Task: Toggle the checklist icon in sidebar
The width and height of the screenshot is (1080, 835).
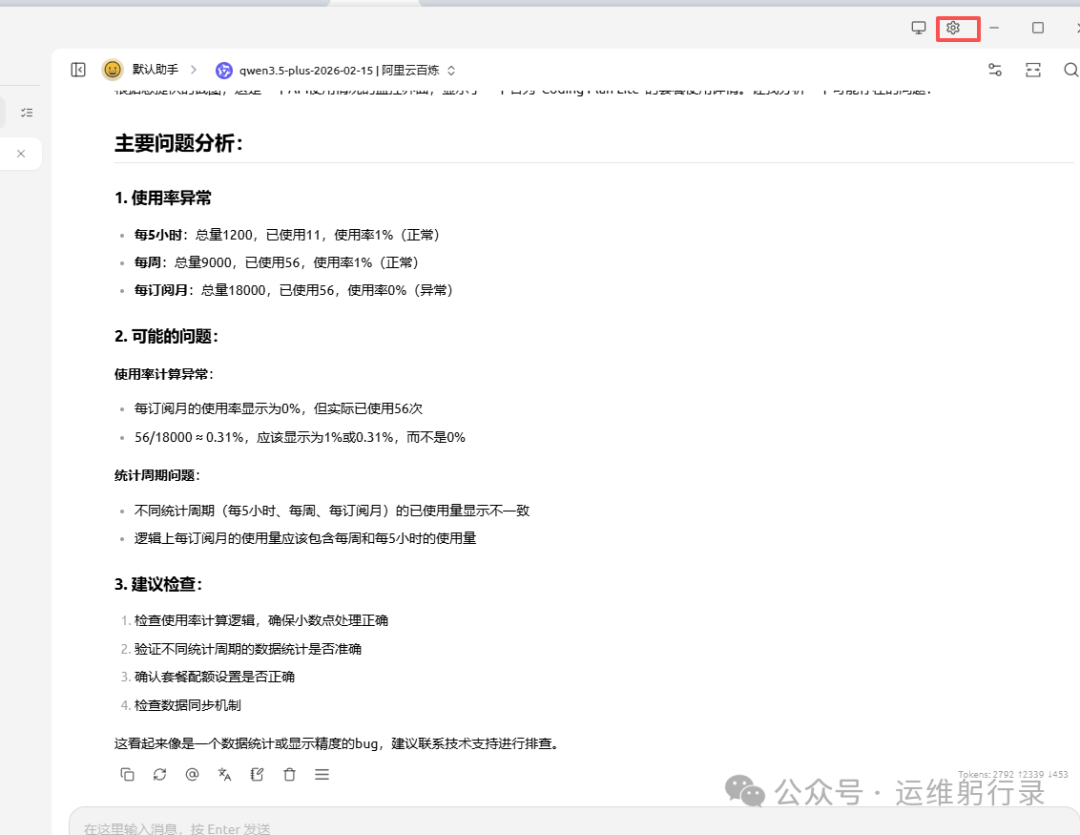Action: [27, 113]
